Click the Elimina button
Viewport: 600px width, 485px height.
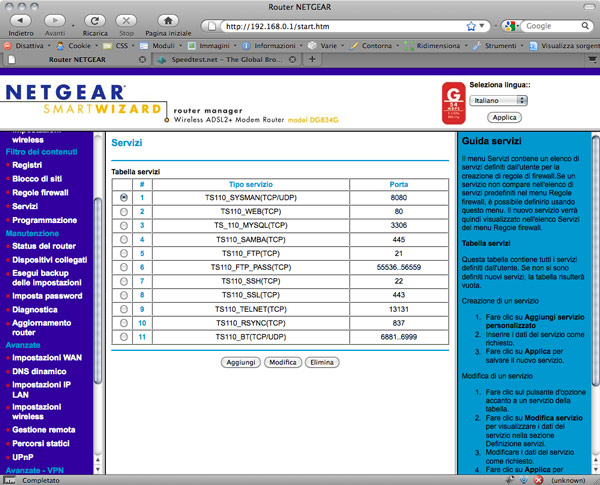point(322,363)
